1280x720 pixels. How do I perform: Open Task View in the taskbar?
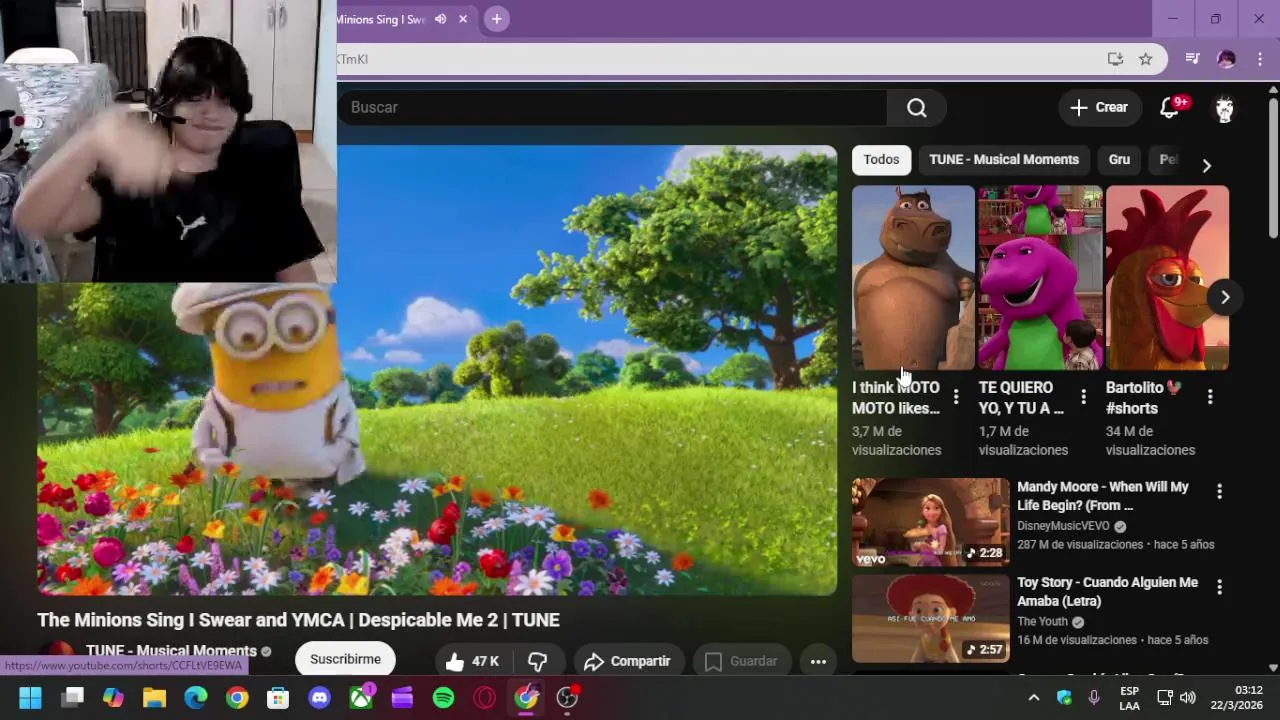click(72, 698)
